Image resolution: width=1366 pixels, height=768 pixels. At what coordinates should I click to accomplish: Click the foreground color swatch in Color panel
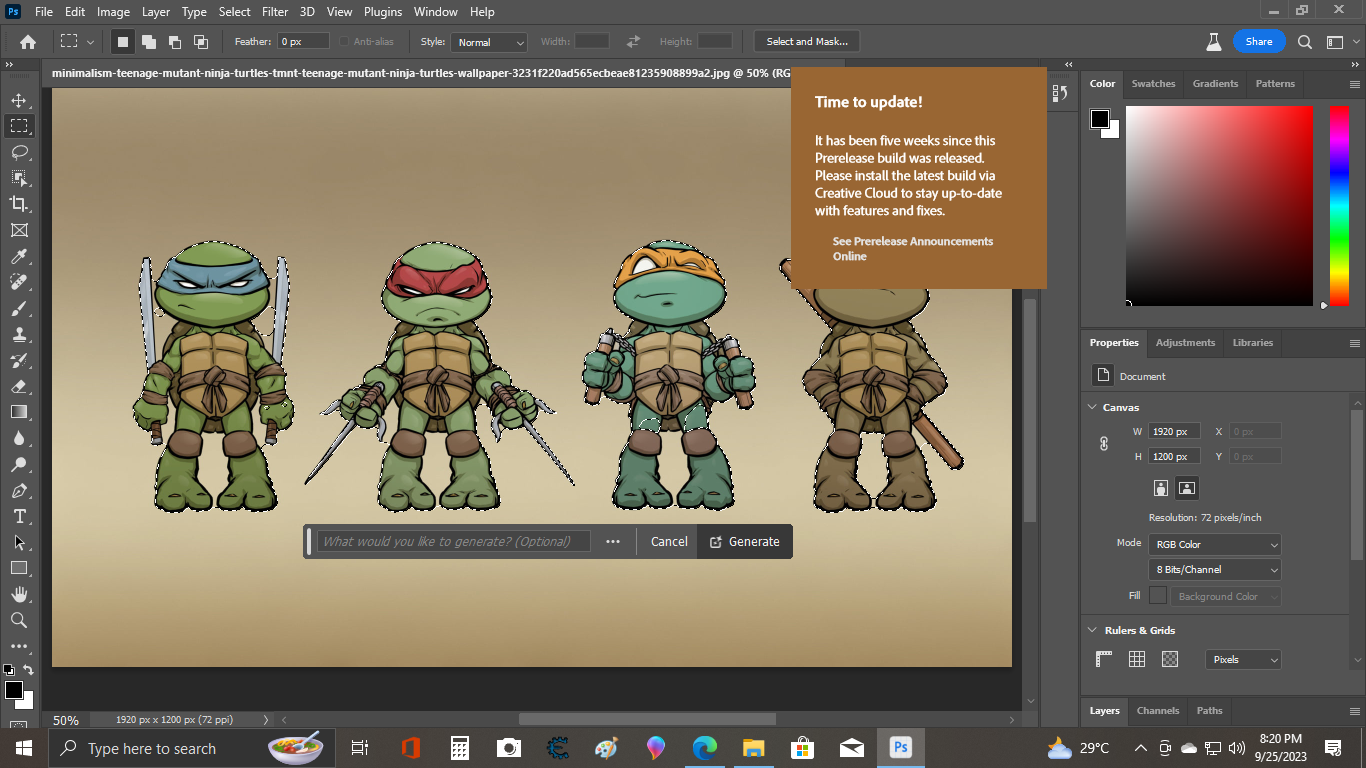pyautogui.click(x=1099, y=119)
